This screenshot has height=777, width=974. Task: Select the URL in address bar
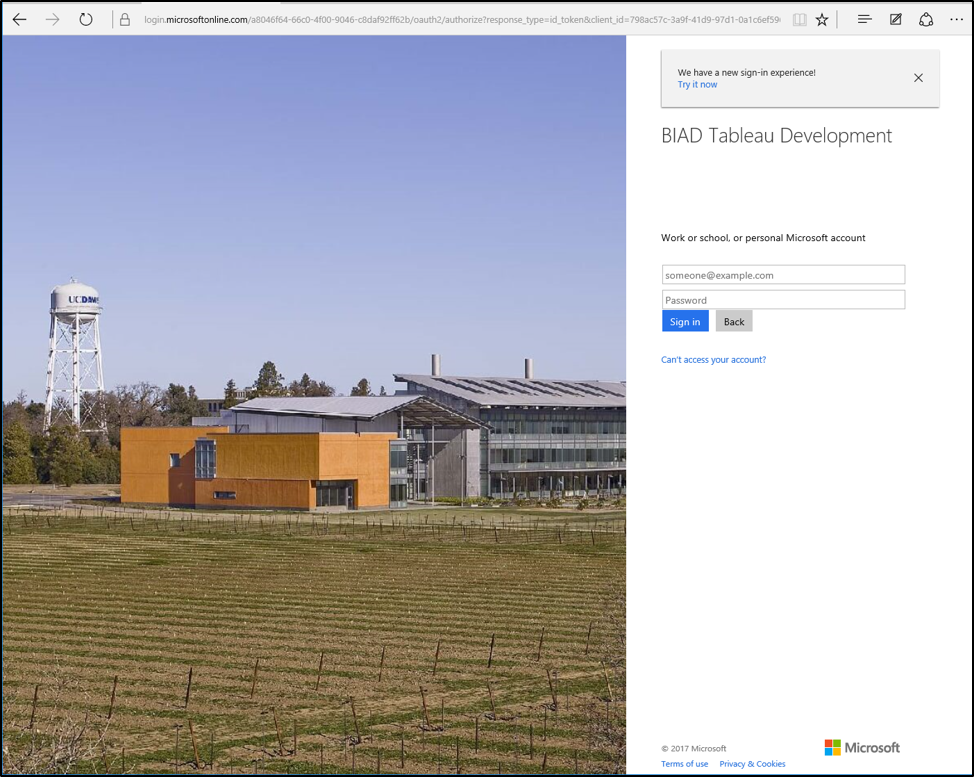[x=460, y=19]
